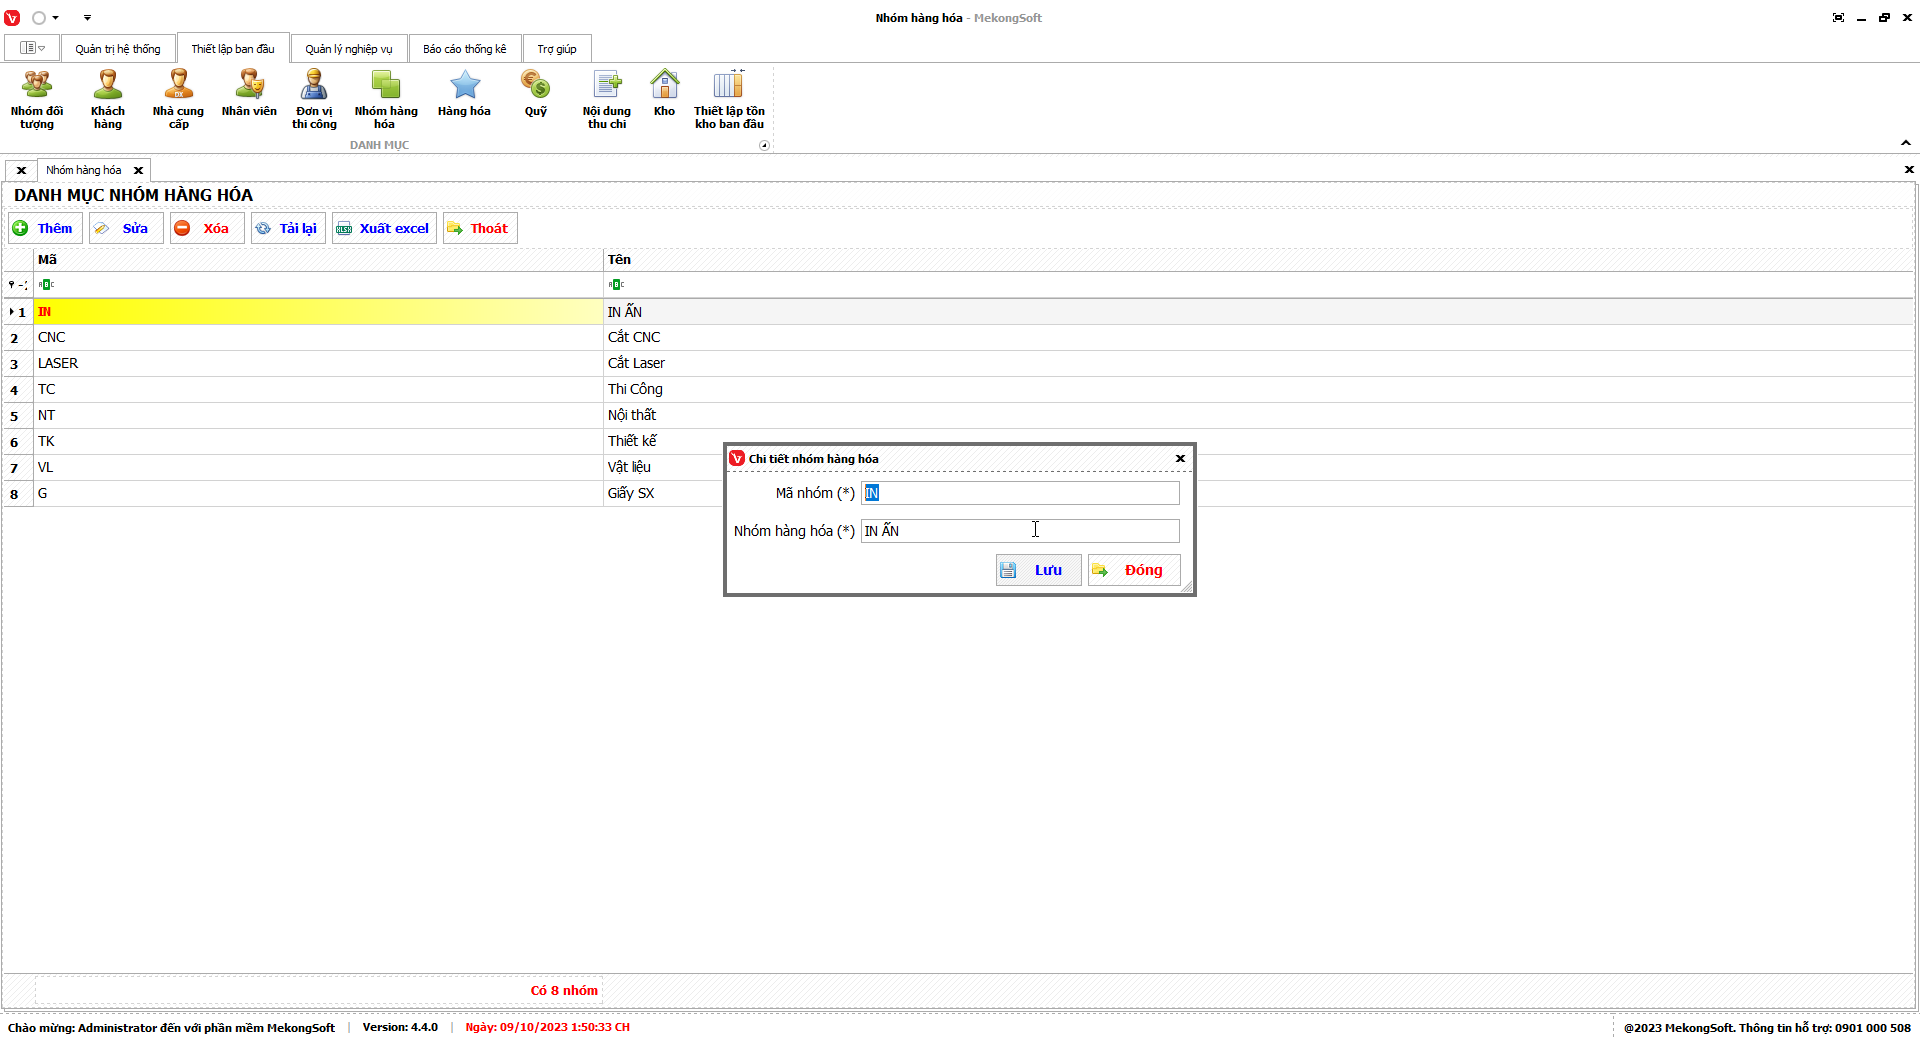
Task: Click the MekongSoft application logo
Action: pos(12,18)
